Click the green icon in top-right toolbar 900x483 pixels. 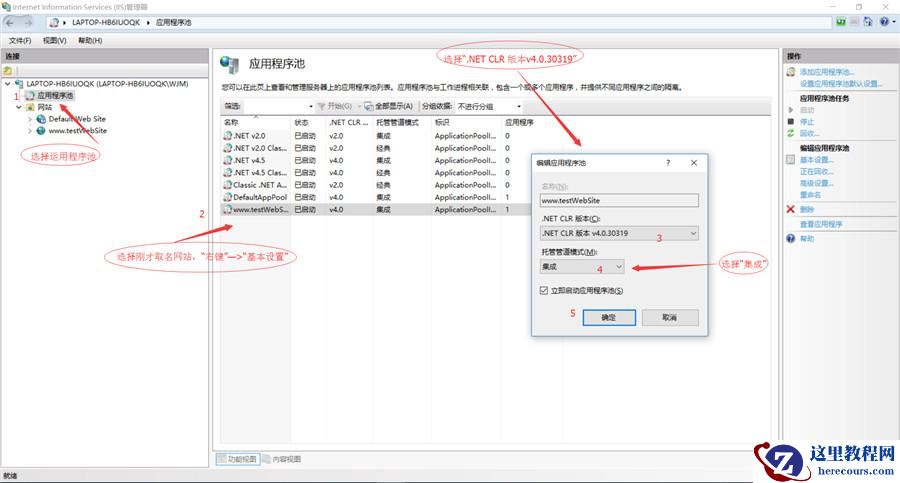coord(841,22)
